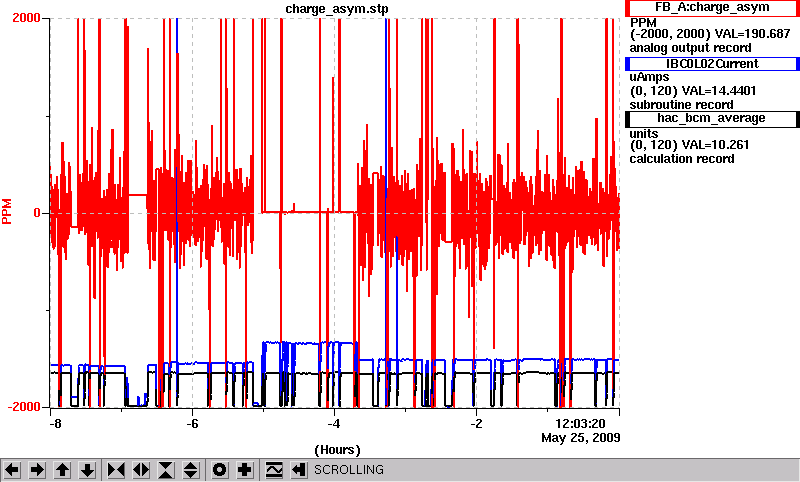The image size is (800, 482).
Task: Click the -8 hours x-axis tick
Action: tap(55, 424)
